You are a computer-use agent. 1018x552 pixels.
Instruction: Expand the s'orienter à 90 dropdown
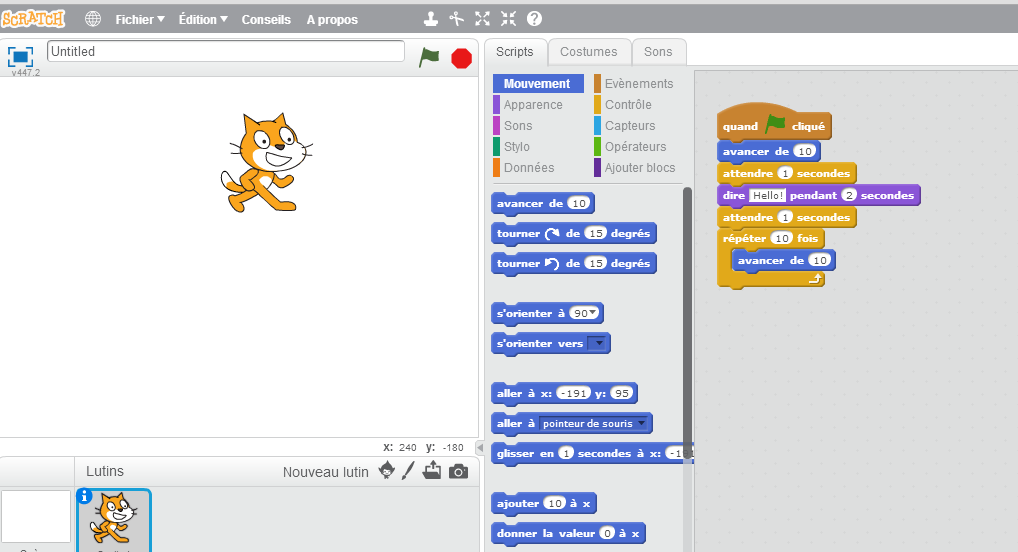pyautogui.click(x=594, y=313)
